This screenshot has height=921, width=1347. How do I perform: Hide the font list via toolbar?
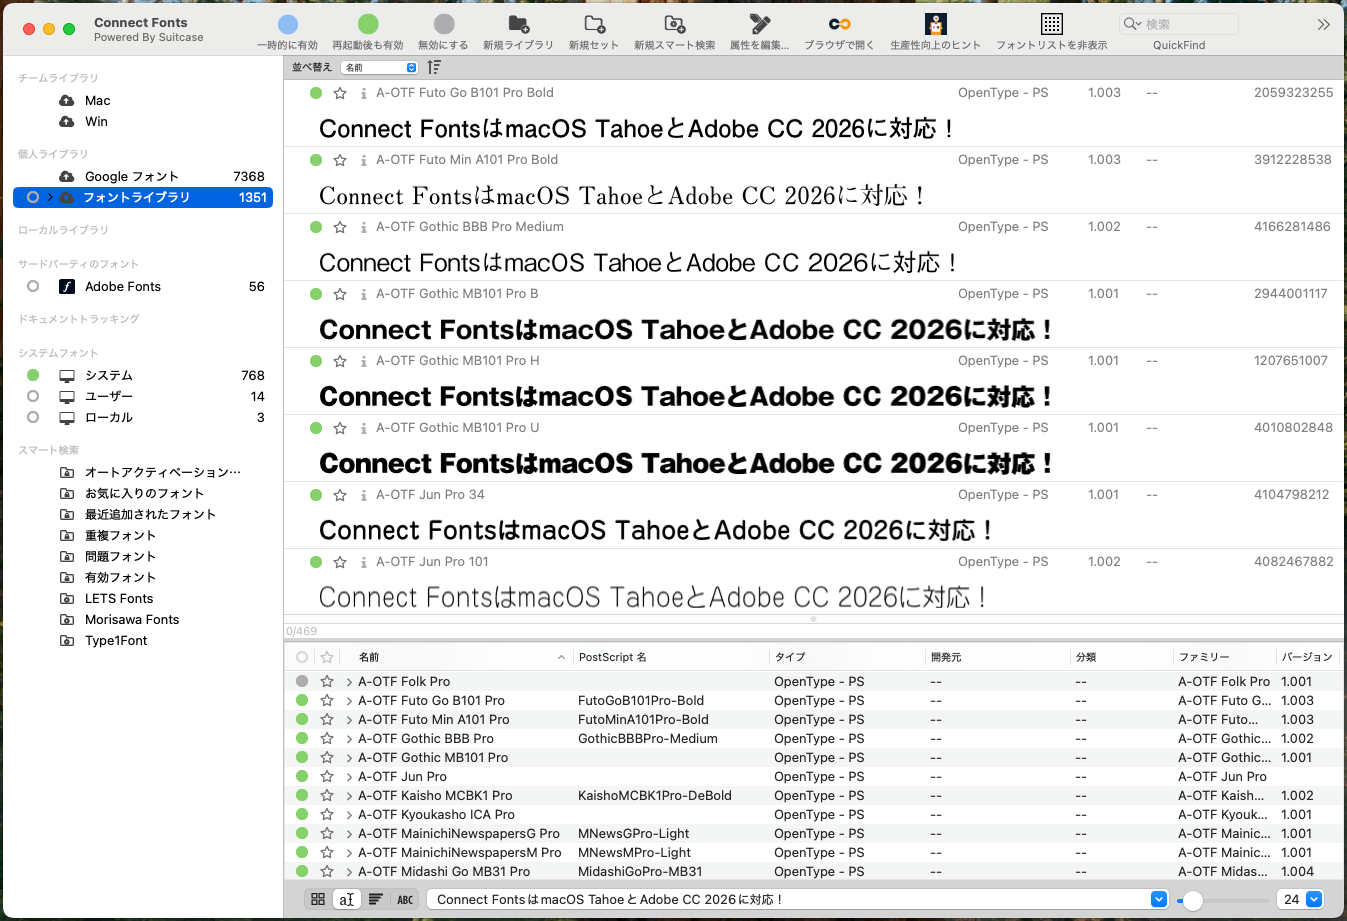click(1051, 24)
